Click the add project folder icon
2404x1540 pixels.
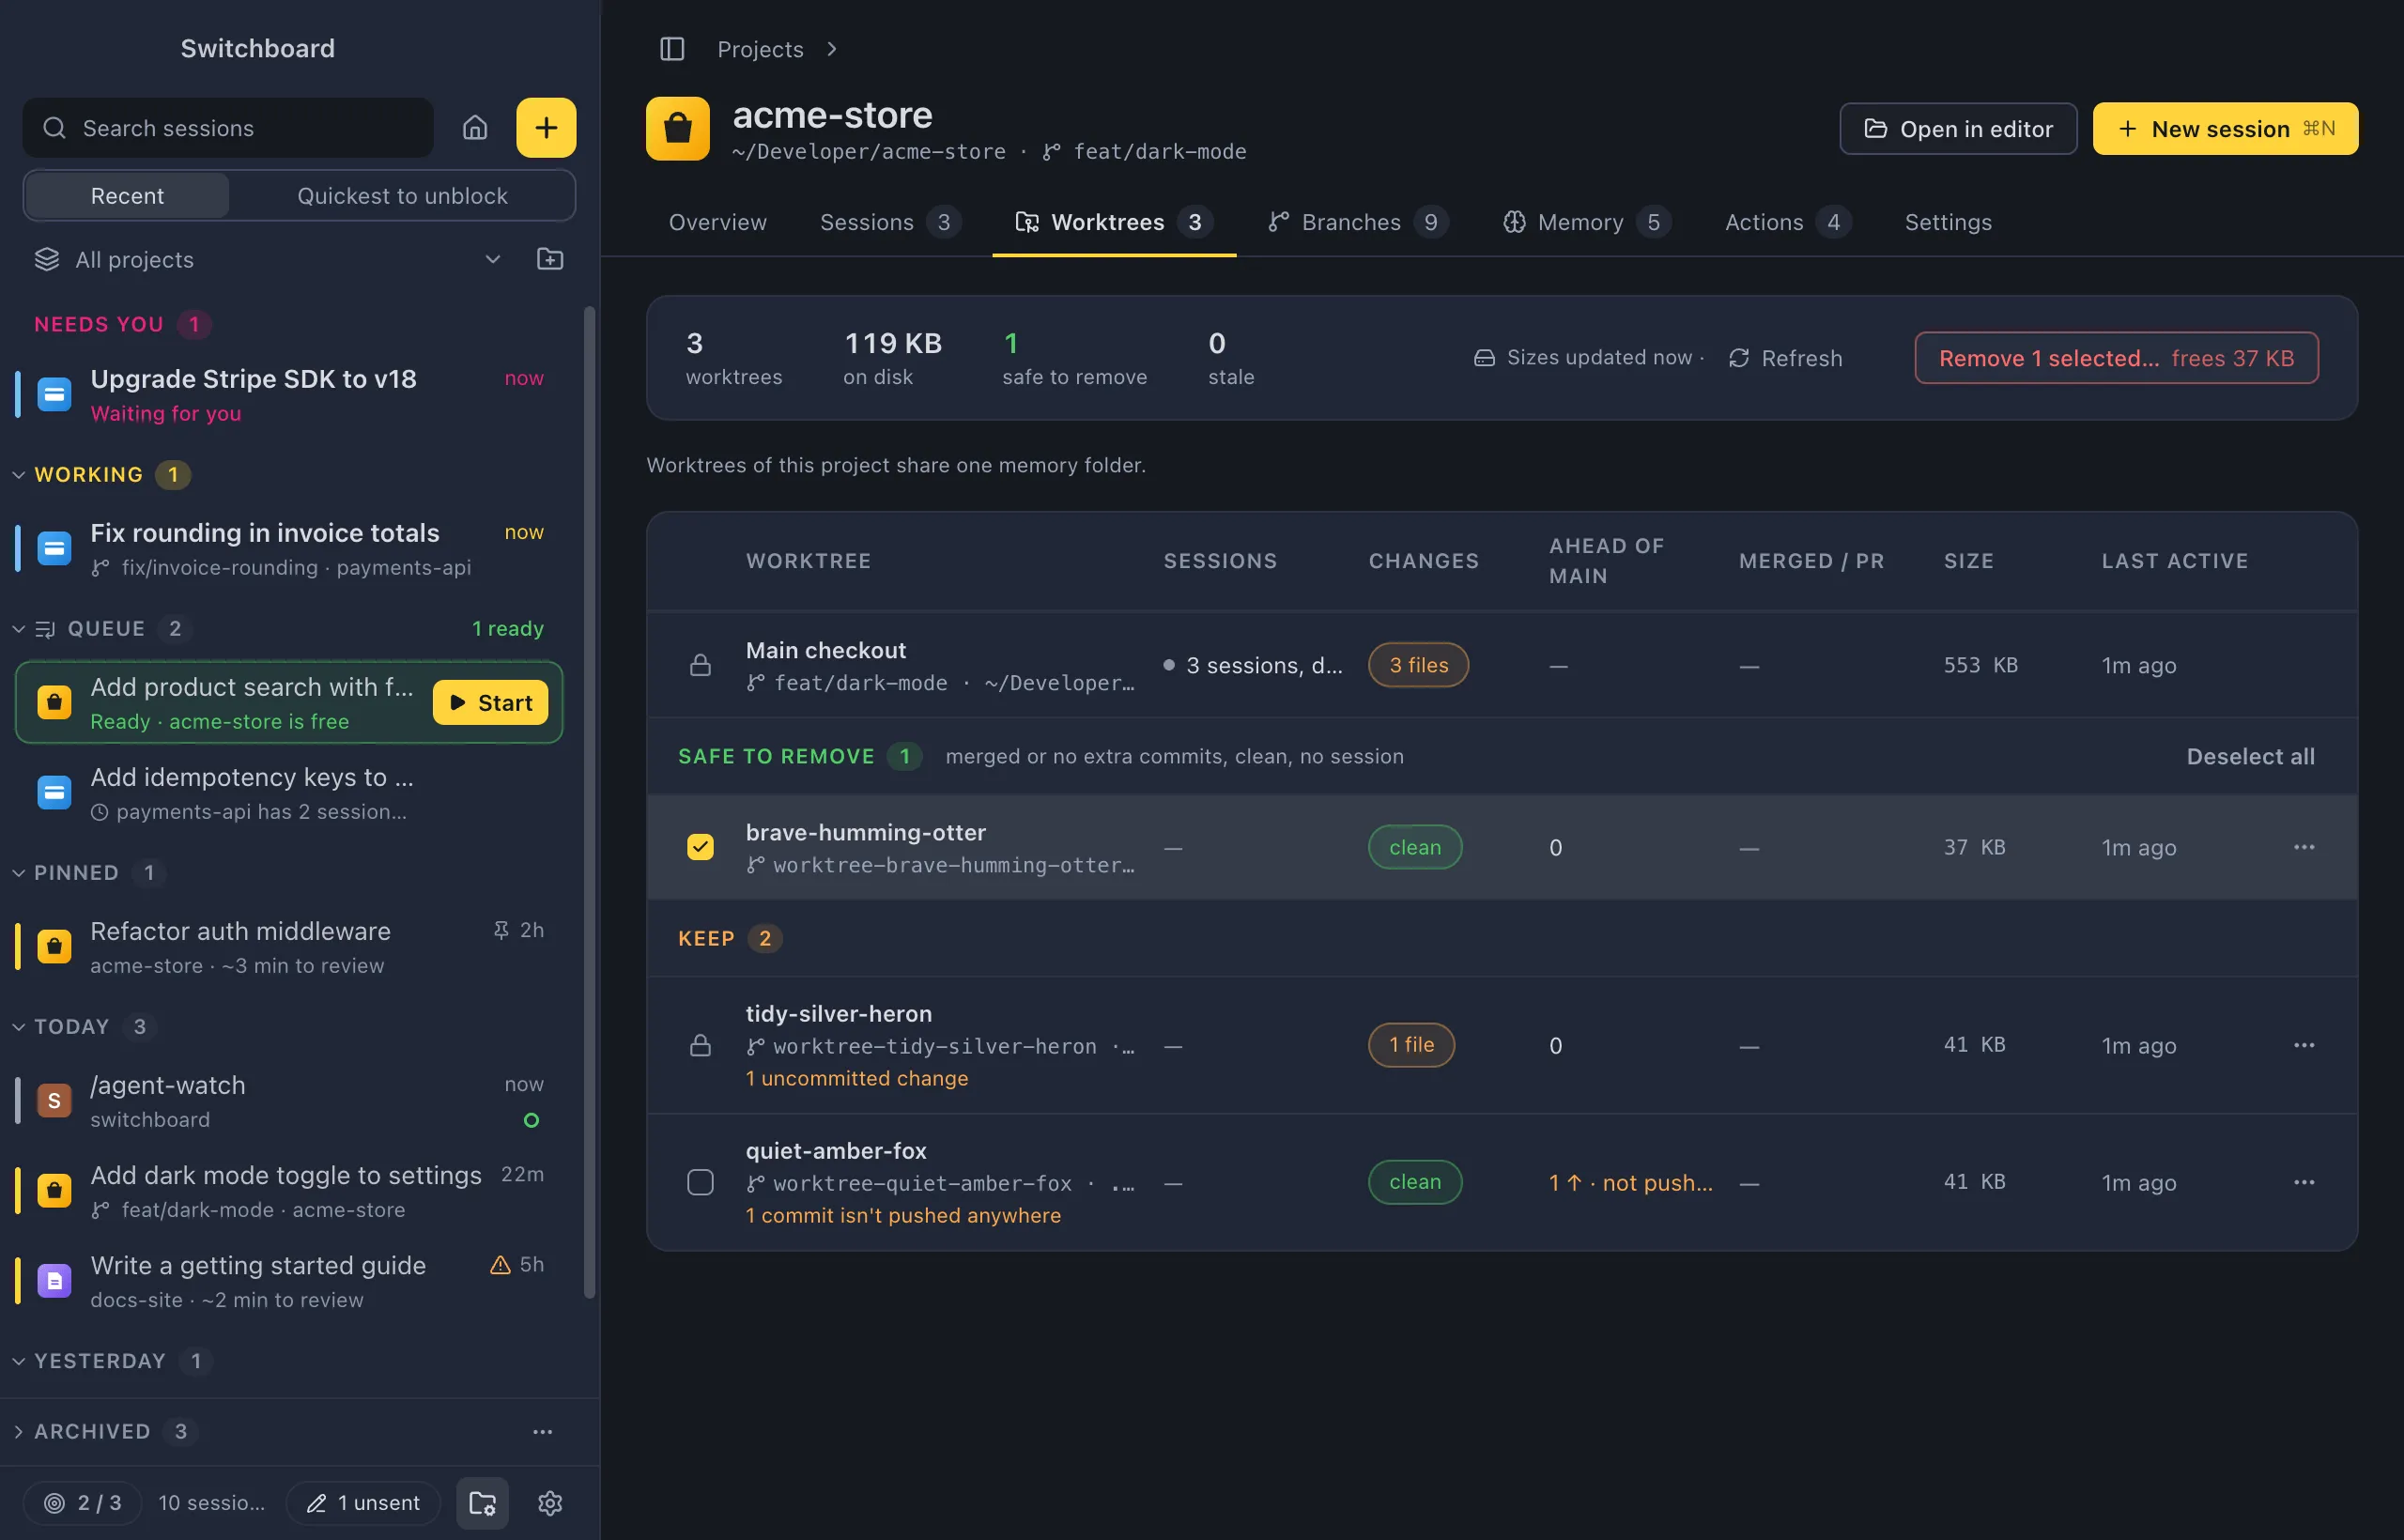click(550, 259)
